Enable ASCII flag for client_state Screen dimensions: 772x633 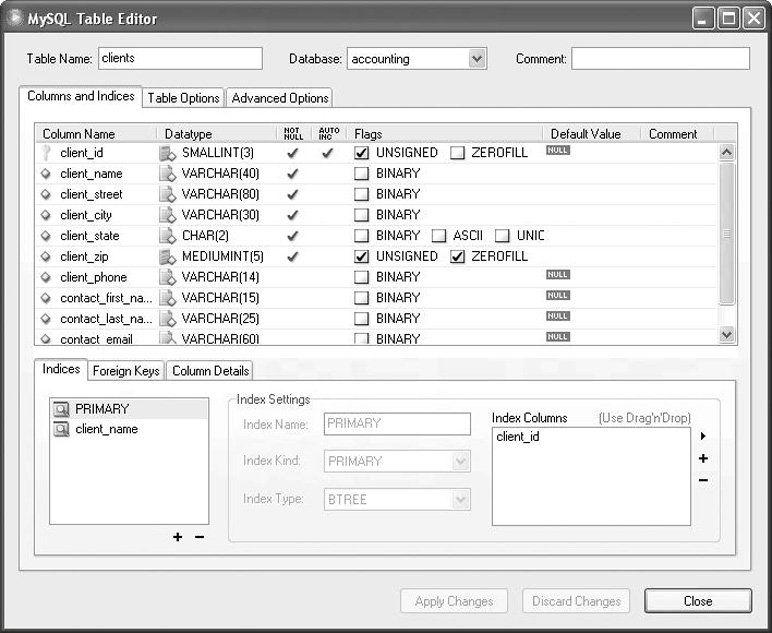click(439, 236)
